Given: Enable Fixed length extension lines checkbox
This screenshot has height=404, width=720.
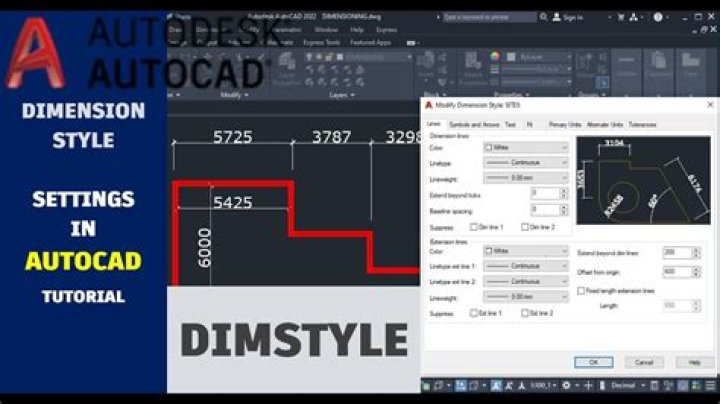Looking at the screenshot, I should [x=582, y=290].
